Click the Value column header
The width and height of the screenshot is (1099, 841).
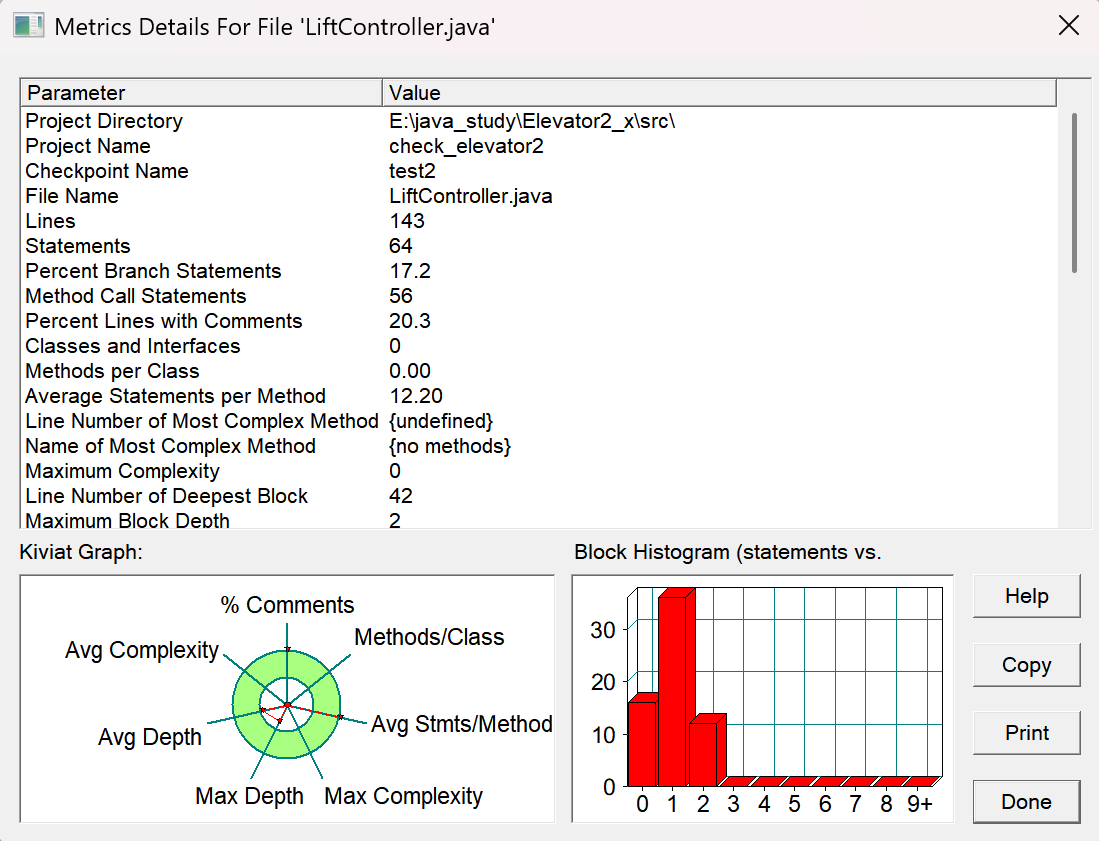pyautogui.click(x=719, y=93)
